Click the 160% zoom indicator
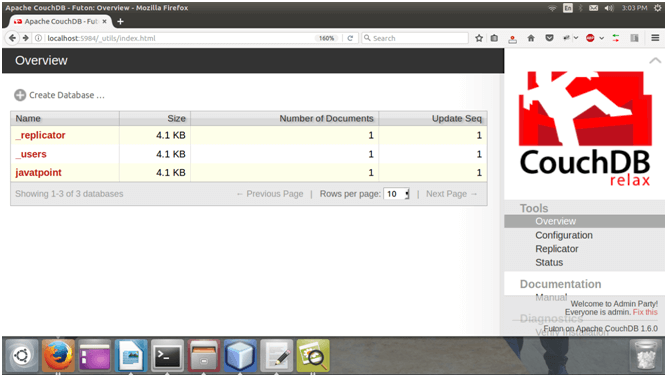667x377 pixels. (x=326, y=38)
